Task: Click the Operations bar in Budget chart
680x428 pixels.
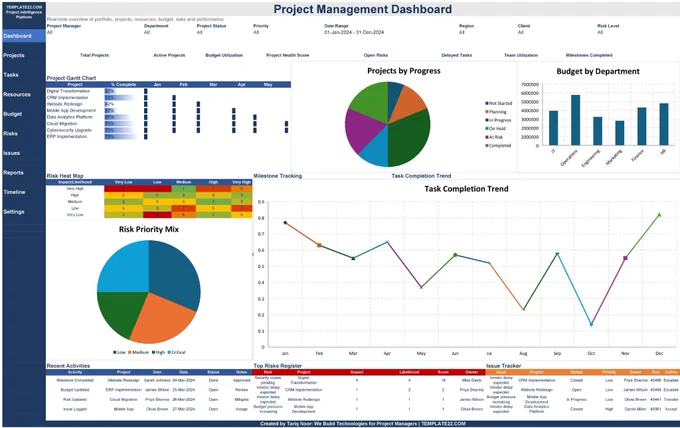Action: tap(575, 120)
